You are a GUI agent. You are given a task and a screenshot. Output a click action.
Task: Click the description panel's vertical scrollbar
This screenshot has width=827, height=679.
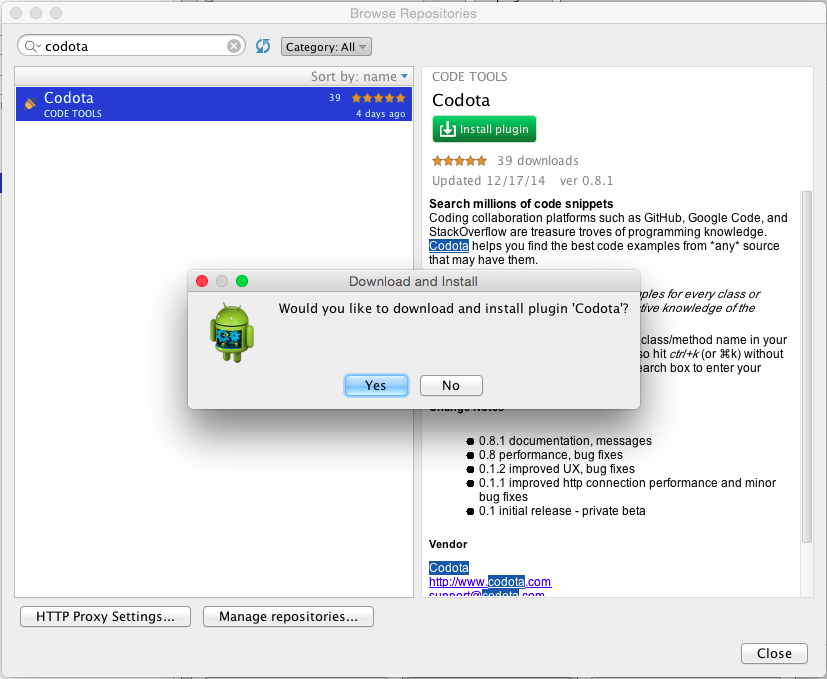(806, 367)
